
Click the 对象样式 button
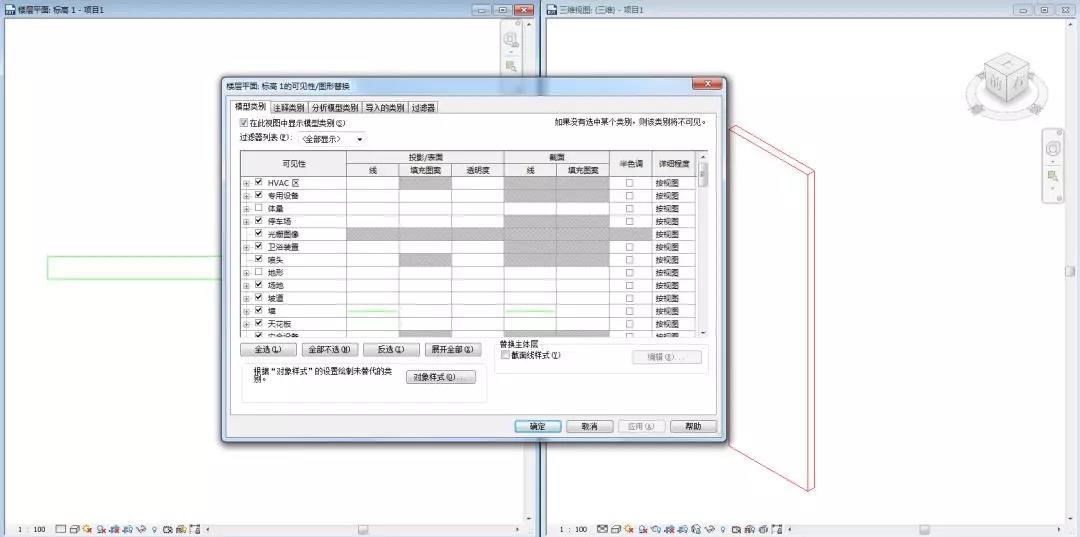[x=435, y=377]
